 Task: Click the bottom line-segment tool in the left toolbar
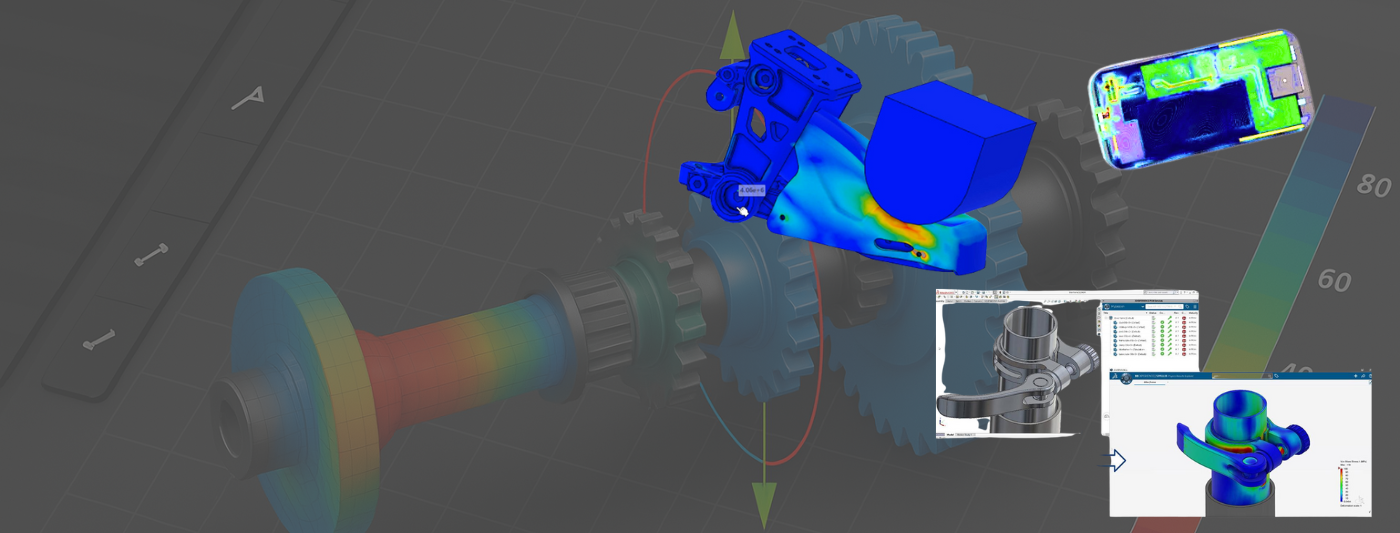(99, 341)
